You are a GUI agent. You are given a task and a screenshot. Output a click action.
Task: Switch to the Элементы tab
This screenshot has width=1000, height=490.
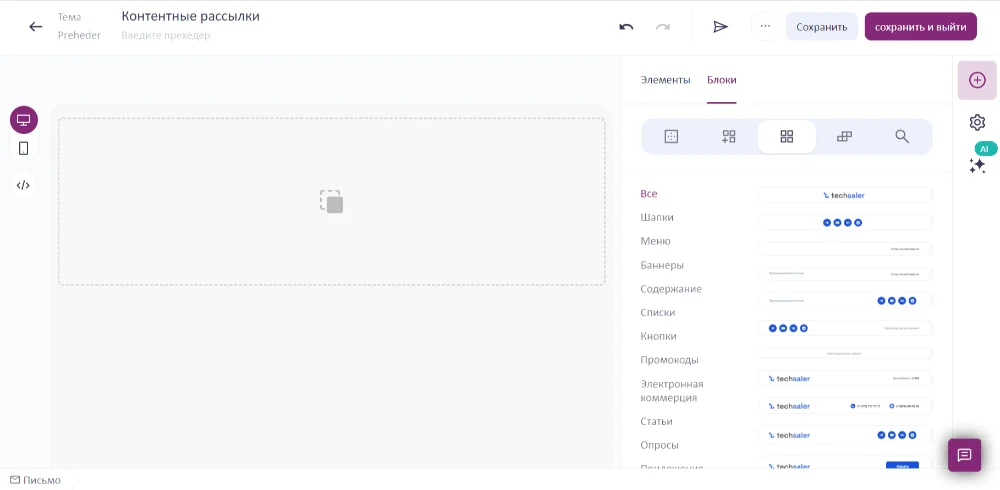665,80
